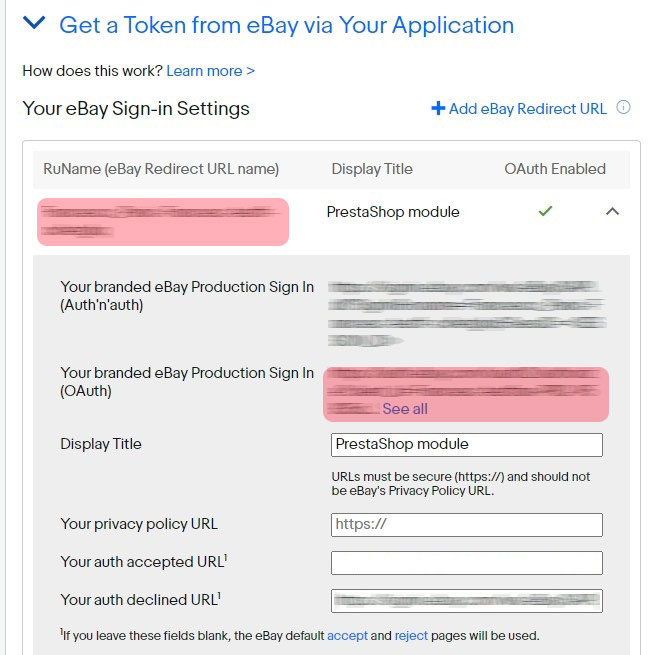The width and height of the screenshot is (659, 655).
Task: Open the "Learn more" link
Action: point(210,71)
